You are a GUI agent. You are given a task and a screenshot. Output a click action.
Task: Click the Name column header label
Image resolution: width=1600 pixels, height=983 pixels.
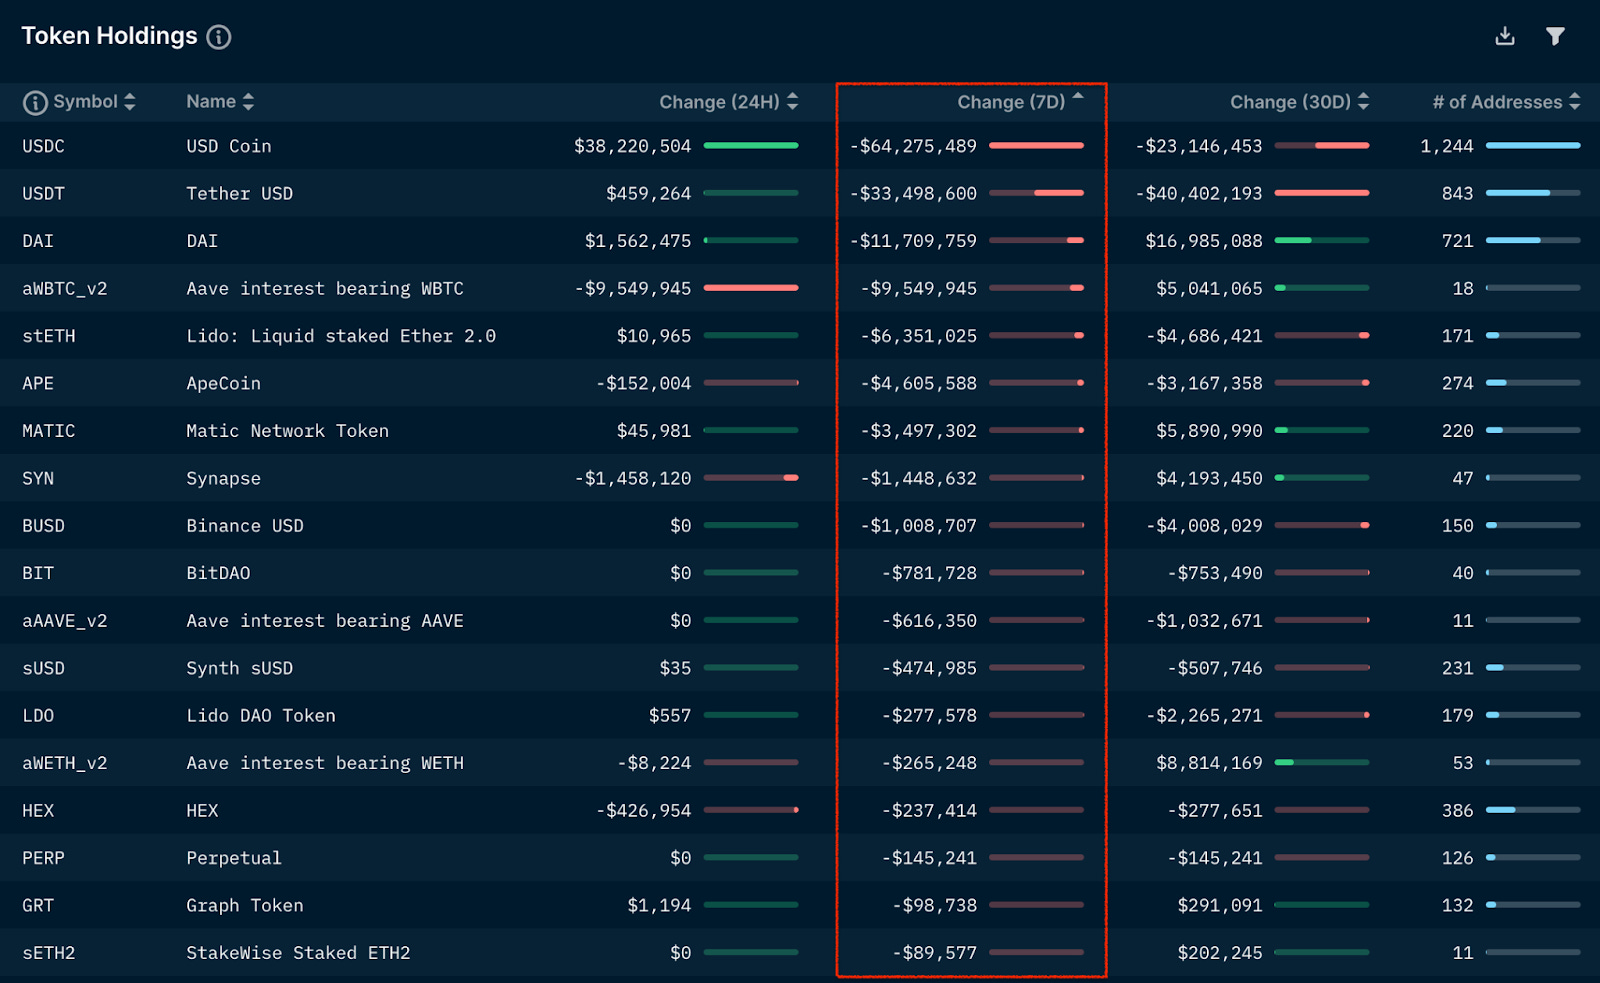point(211,102)
